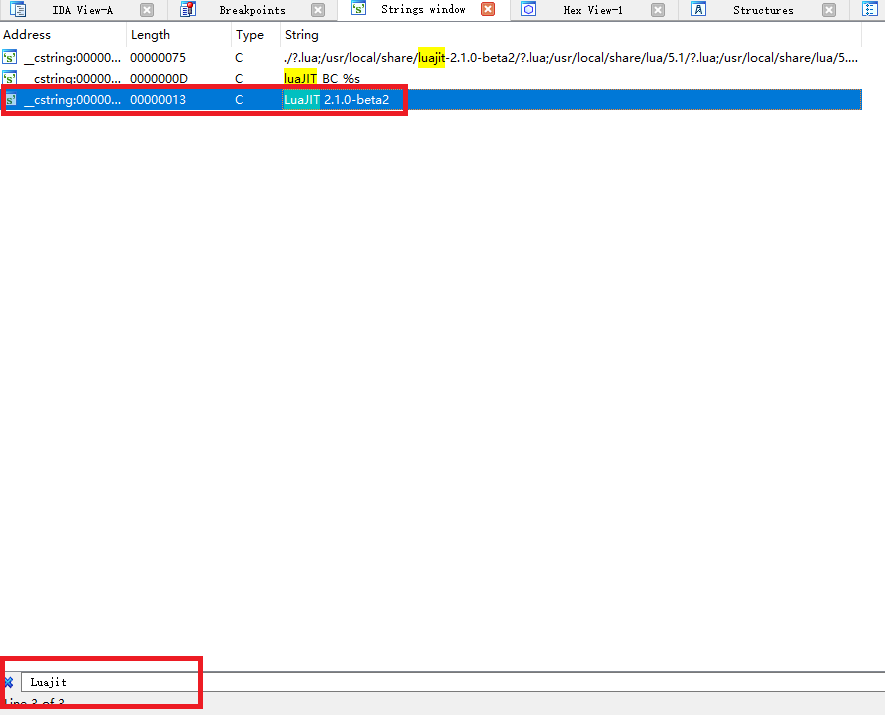Sort by the String column header
The height and width of the screenshot is (715, 885).
click(571, 35)
